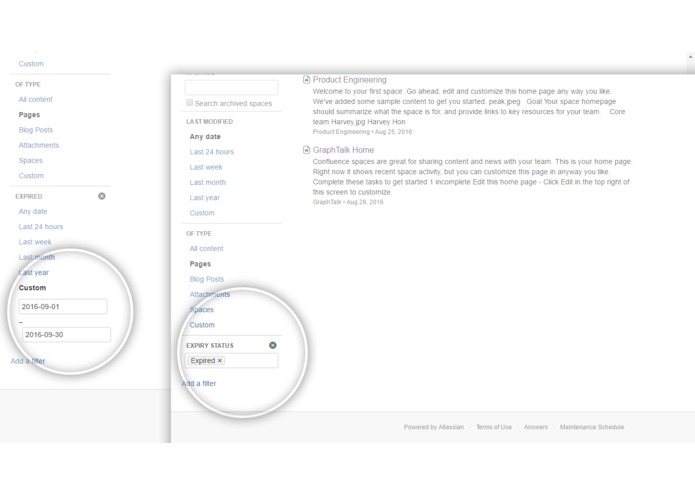Remove the EXPIRY STATUS filter
Viewport: 695px width, 494px height.
(x=273, y=345)
